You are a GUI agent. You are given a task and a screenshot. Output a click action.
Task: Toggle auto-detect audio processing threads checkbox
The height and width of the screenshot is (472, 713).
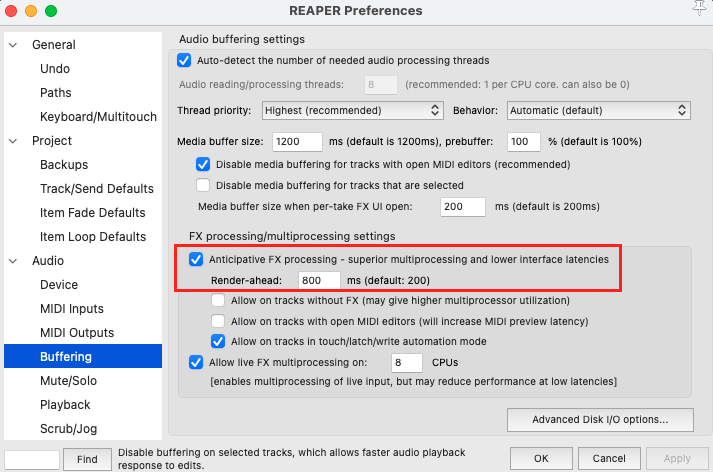(184, 60)
